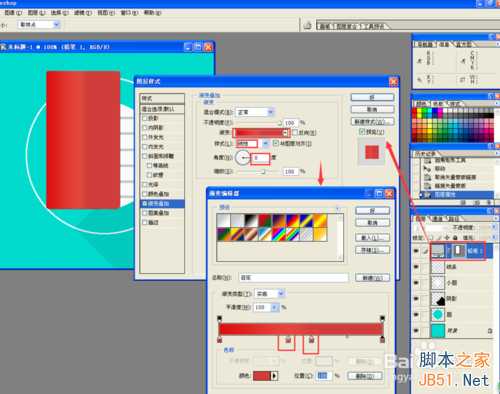500x394 pixels.
Task: Click the gradient name input field
Action: [x=294, y=277]
